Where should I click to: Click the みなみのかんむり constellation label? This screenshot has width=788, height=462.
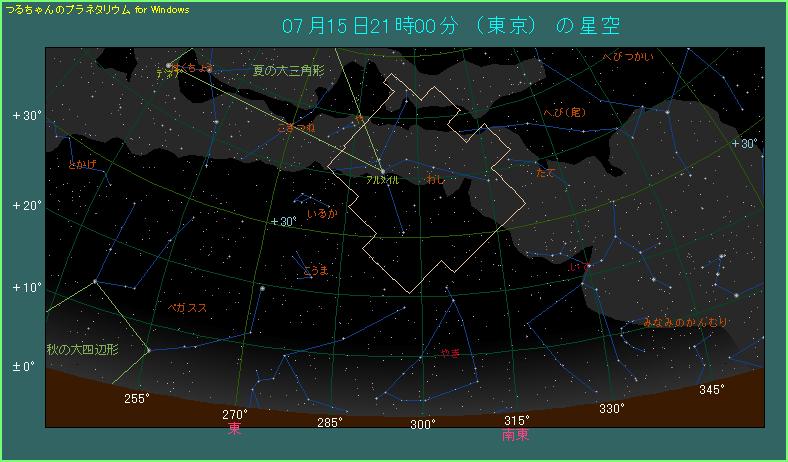686,322
